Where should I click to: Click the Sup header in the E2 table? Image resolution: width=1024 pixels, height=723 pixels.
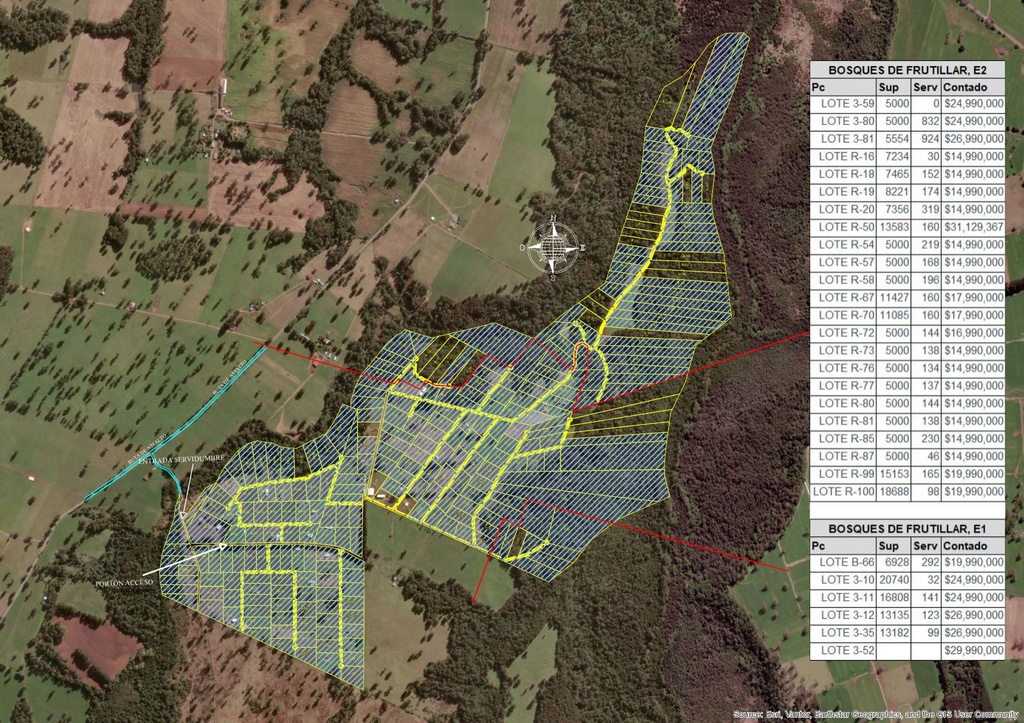click(893, 88)
